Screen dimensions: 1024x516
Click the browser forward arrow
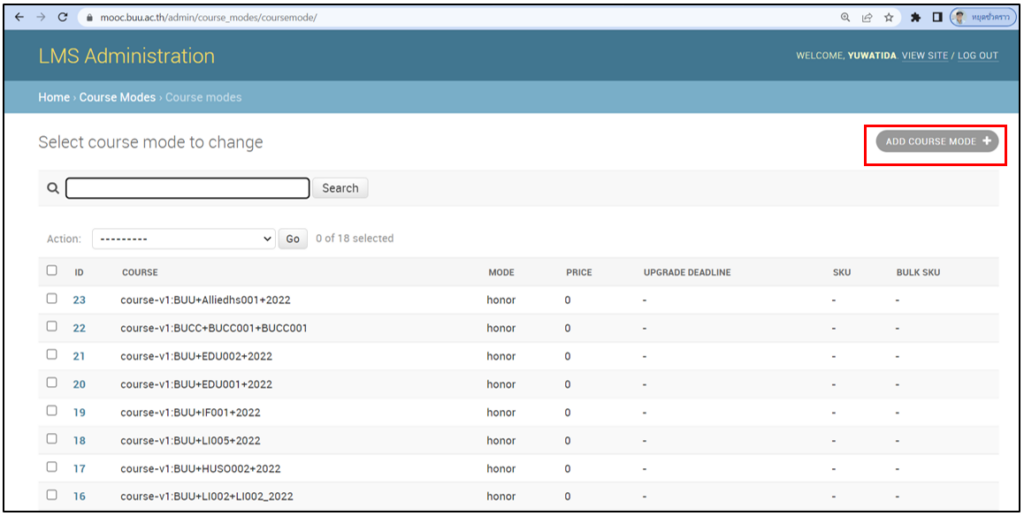point(40,17)
